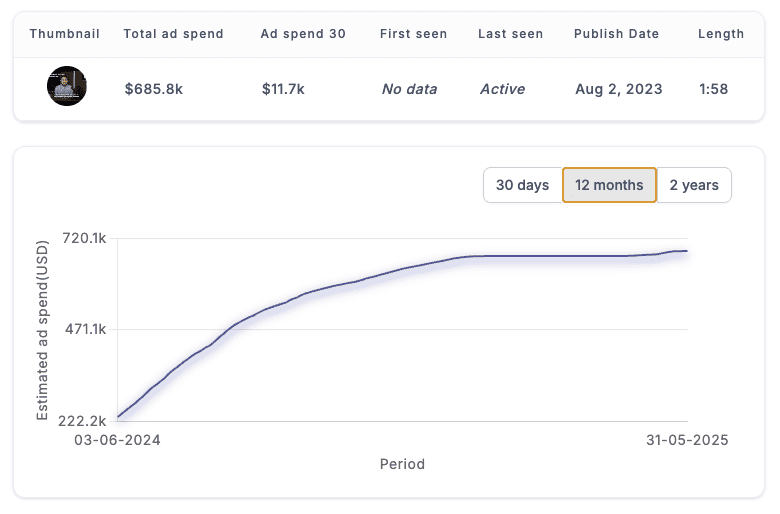Click the Last seen column header
Viewport: 780px width, 514px height.
[x=510, y=34]
